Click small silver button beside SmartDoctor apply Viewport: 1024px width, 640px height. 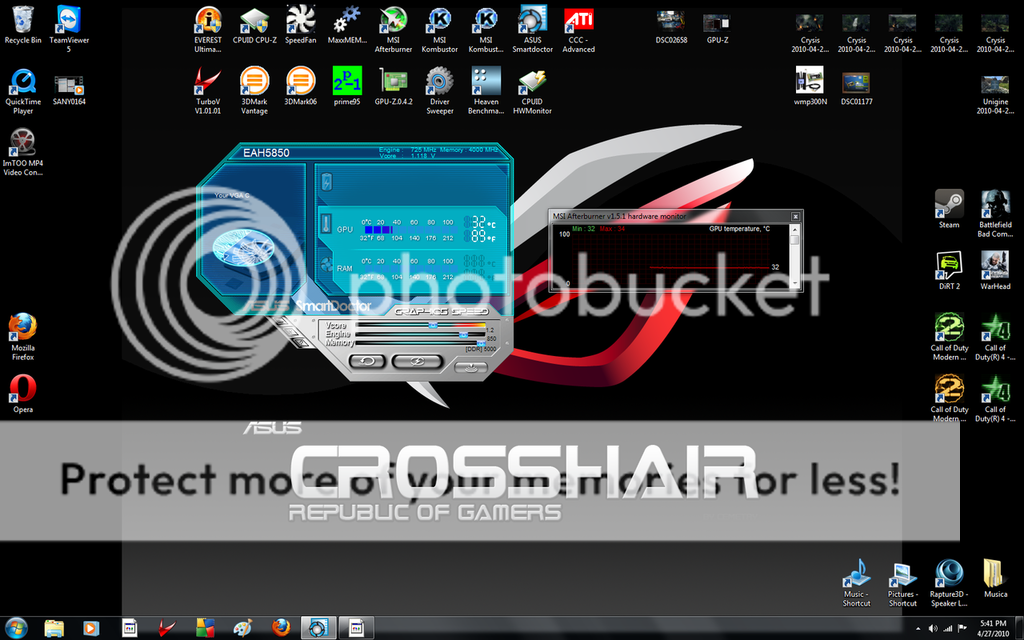click(470, 368)
